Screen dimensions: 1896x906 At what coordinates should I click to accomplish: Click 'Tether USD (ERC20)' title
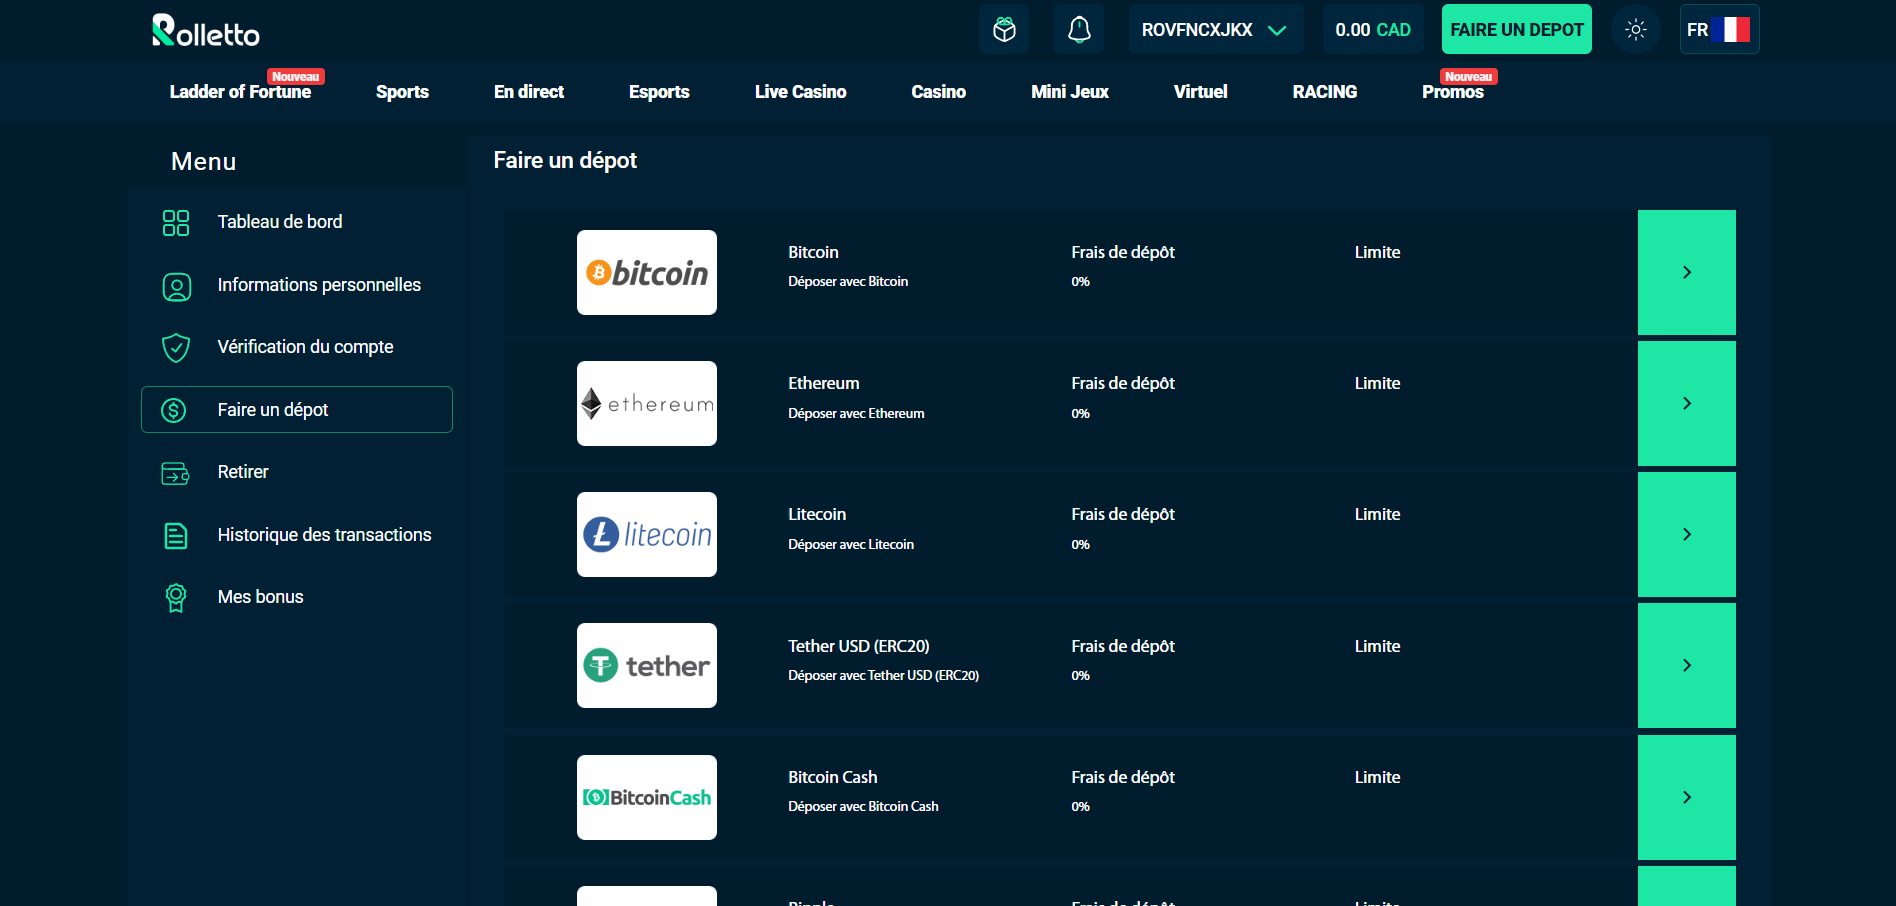(859, 646)
